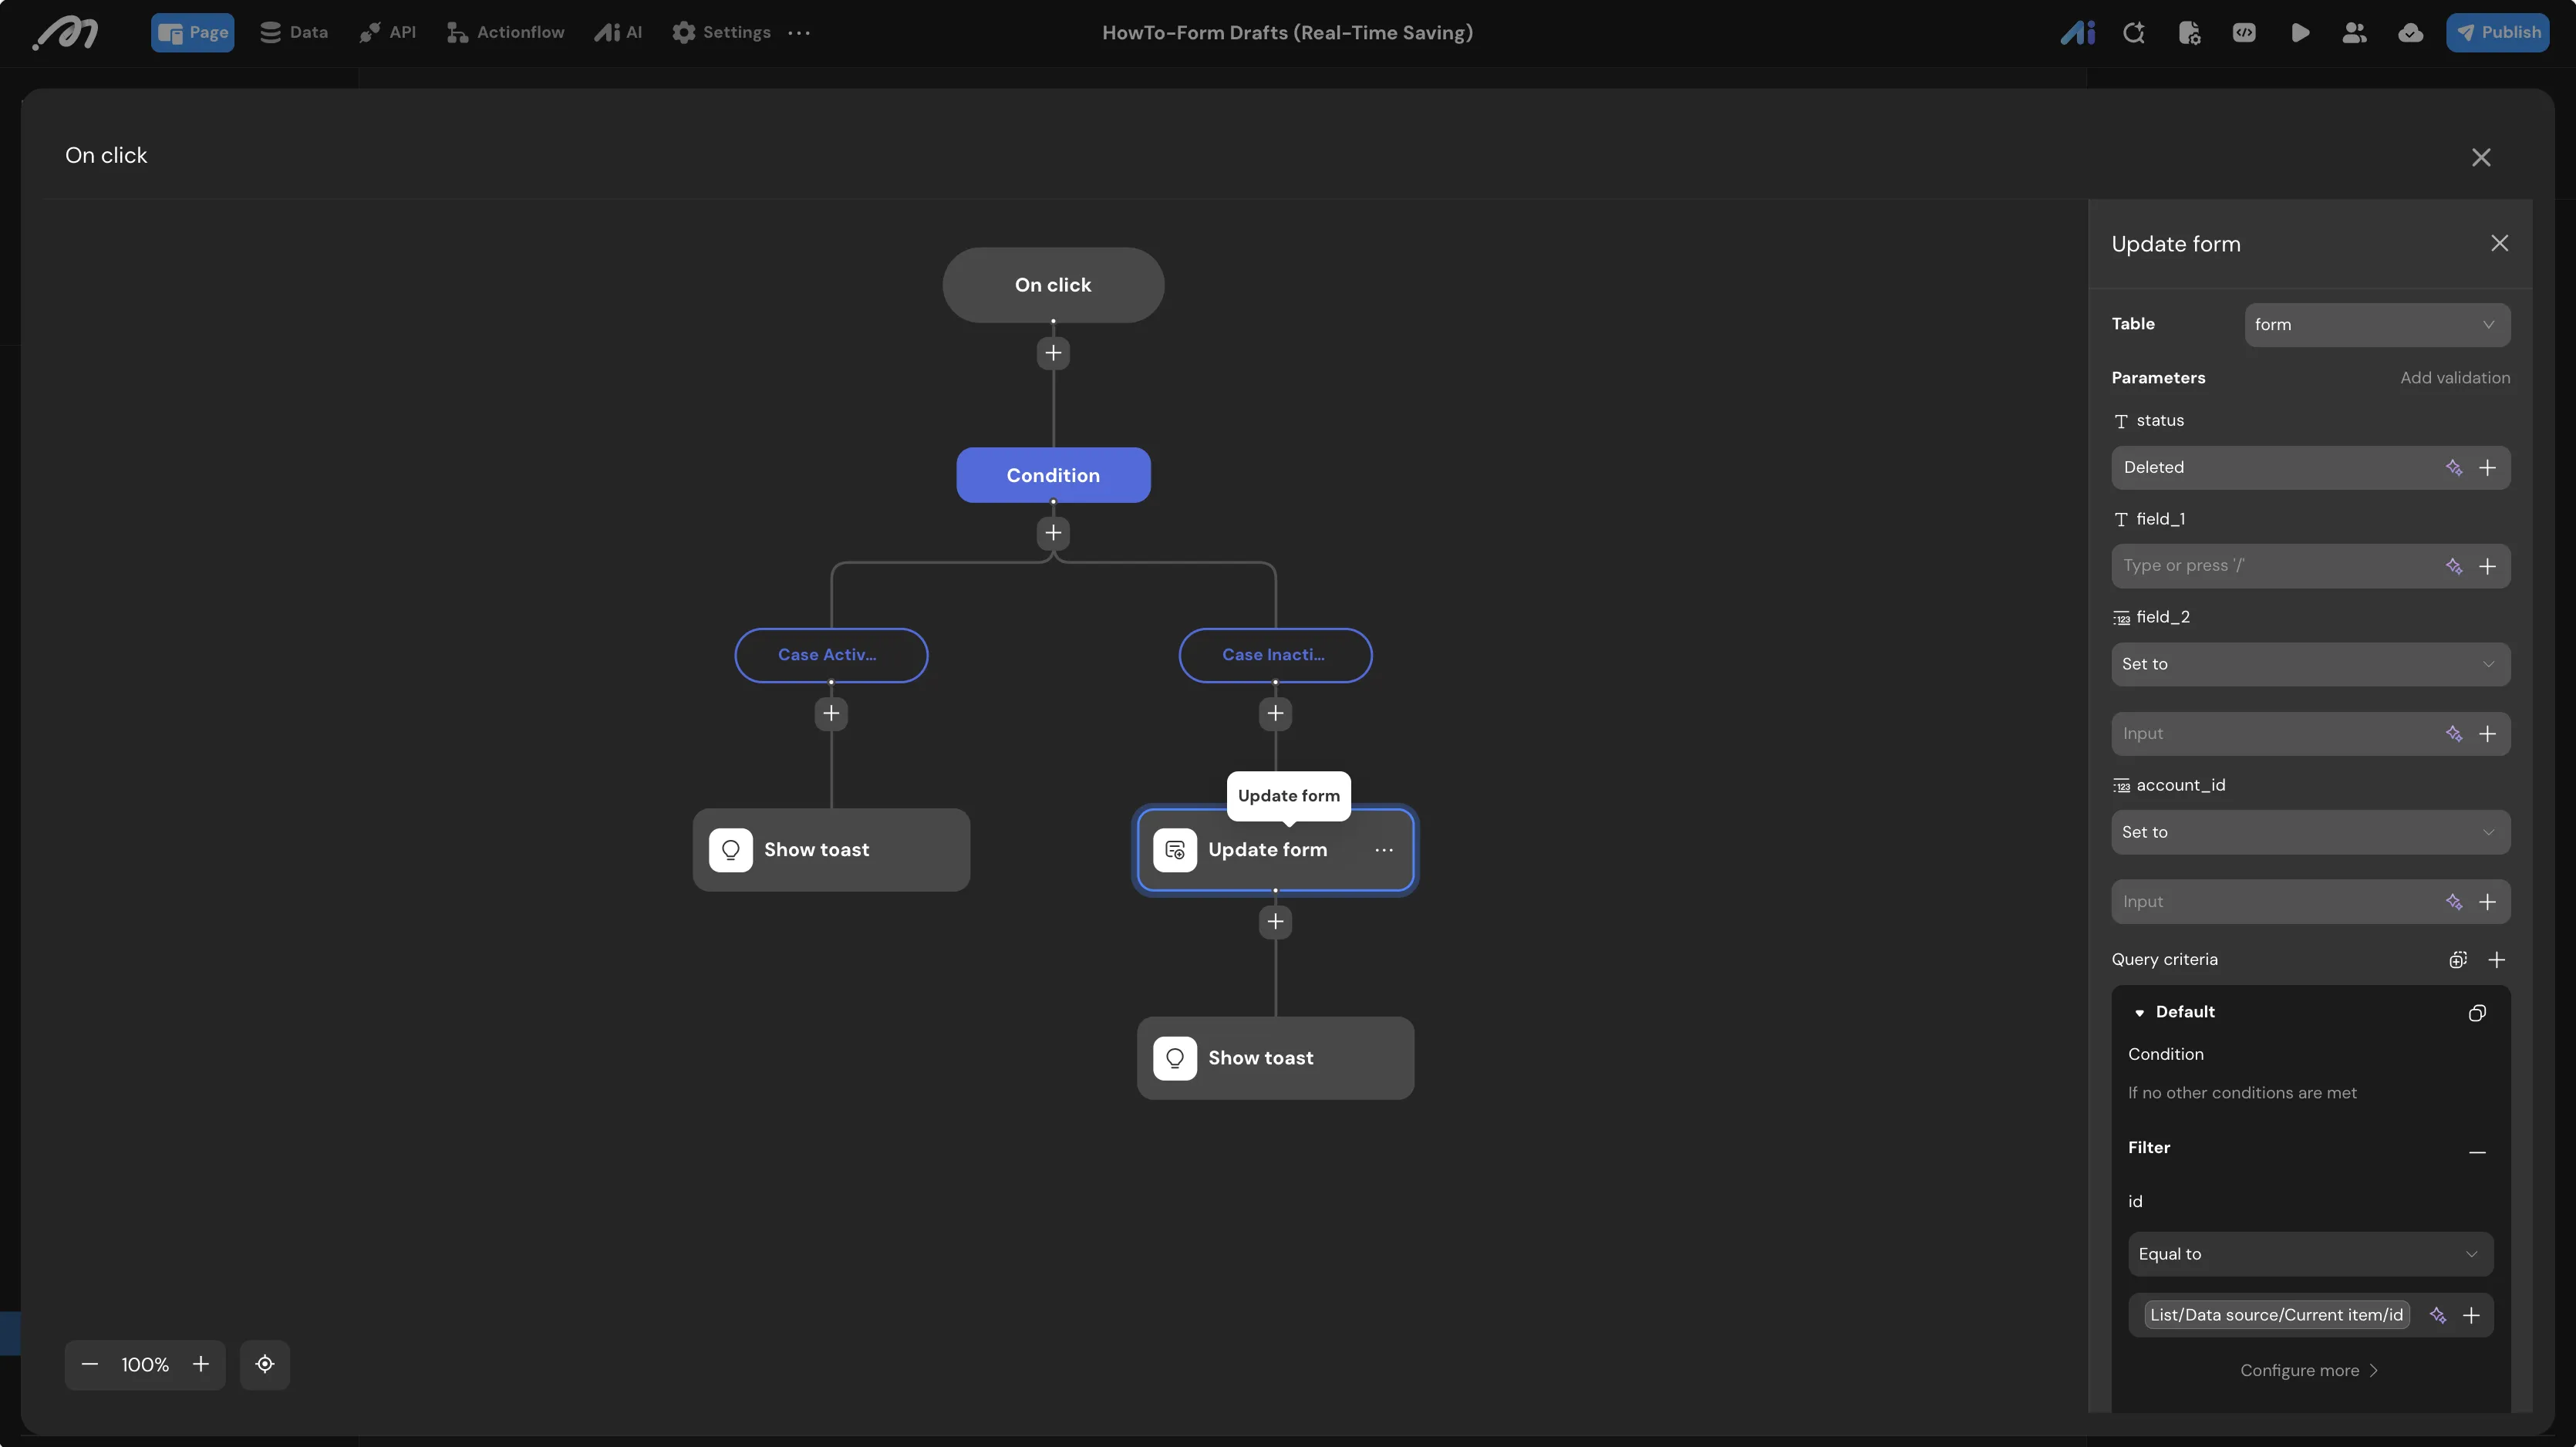Select the Case Active branch node
The image size is (2576, 1447).
coord(831,655)
